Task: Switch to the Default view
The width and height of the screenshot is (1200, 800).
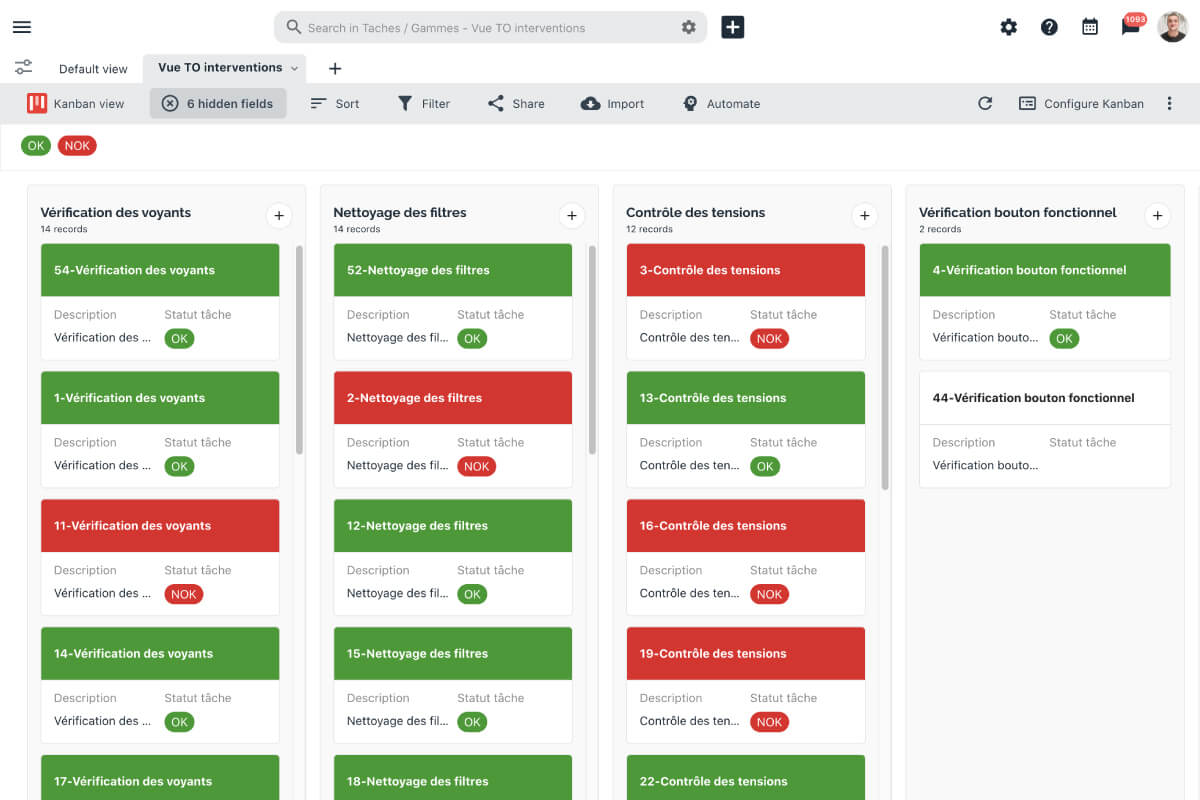Action: (93, 68)
